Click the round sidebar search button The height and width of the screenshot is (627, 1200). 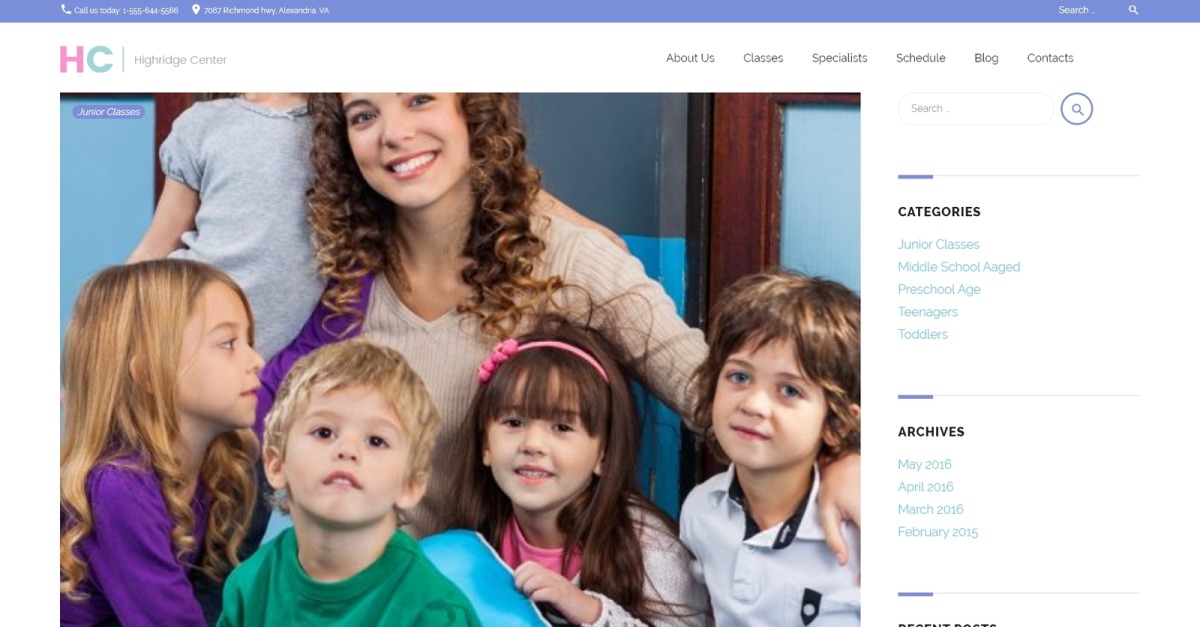click(x=1077, y=109)
